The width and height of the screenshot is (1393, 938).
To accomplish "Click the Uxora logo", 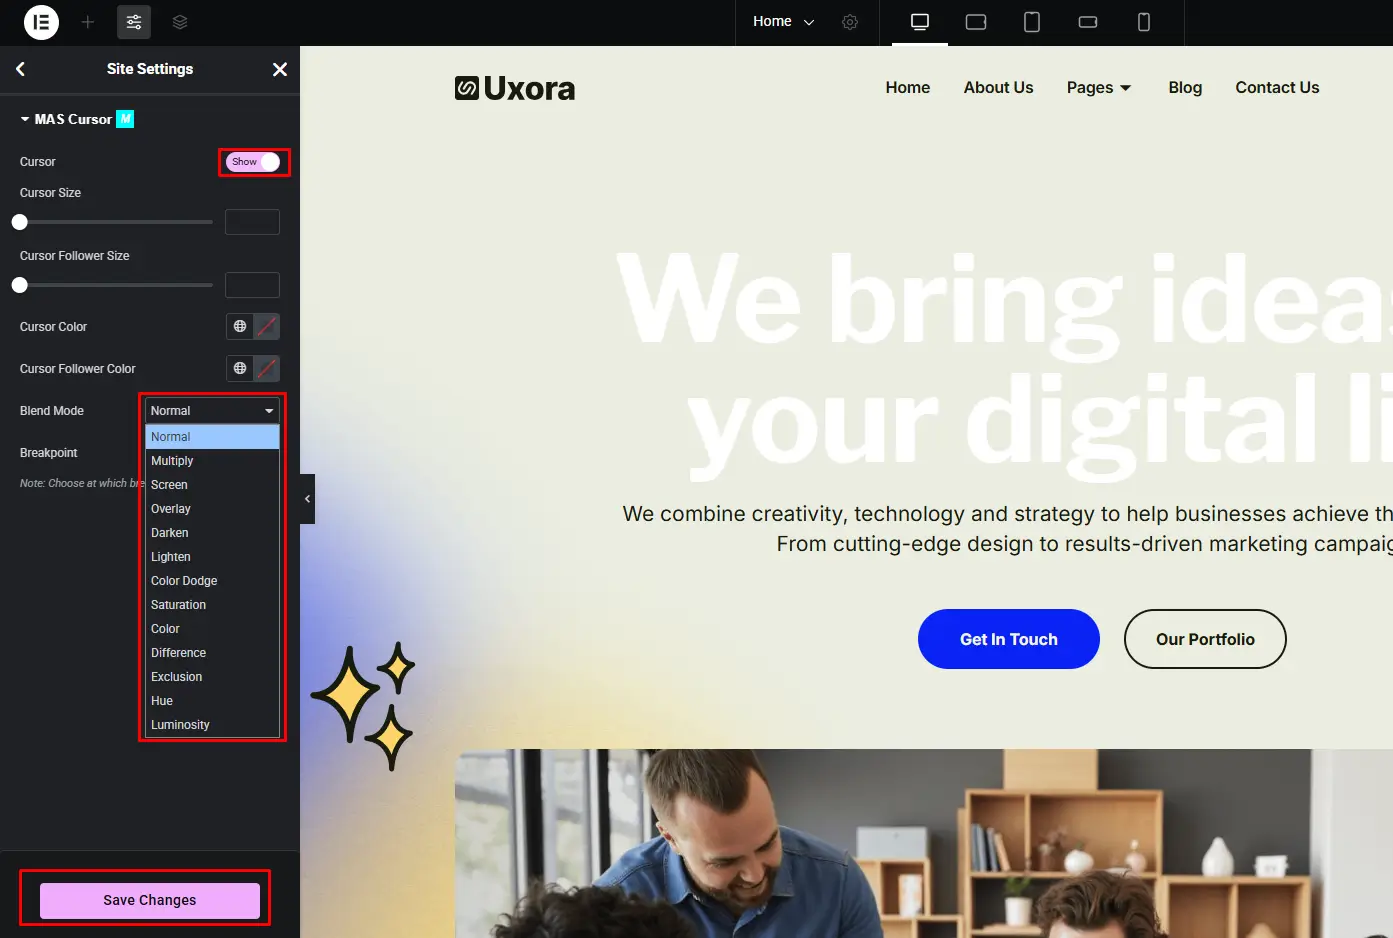I will click(x=515, y=88).
